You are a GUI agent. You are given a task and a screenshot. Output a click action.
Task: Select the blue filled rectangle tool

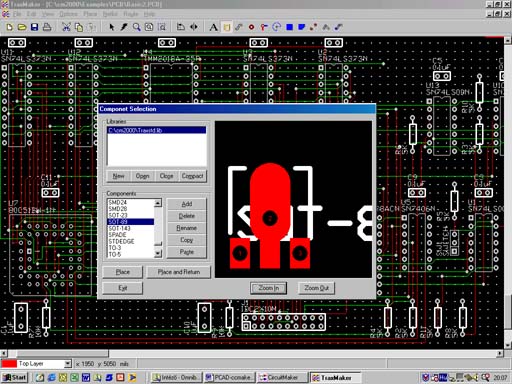tap(289, 27)
